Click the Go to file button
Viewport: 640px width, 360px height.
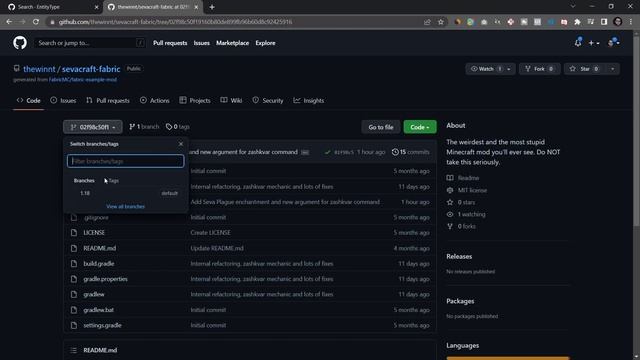coord(381,127)
